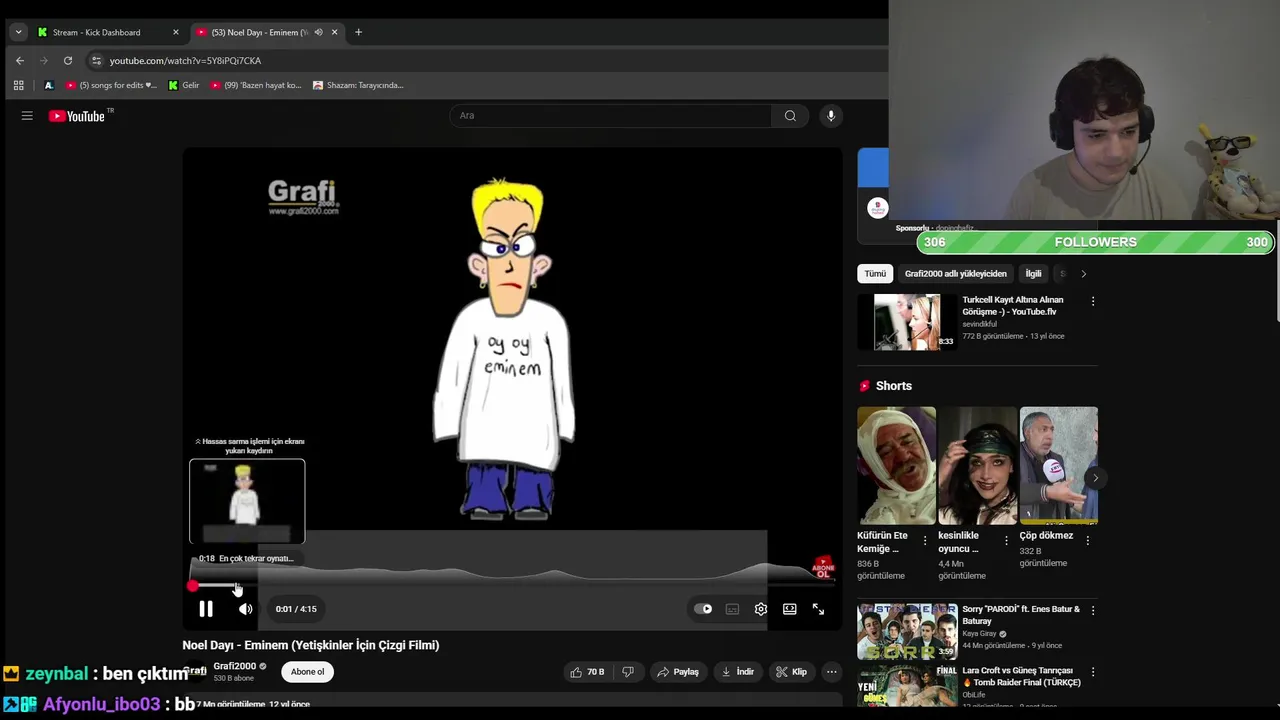This screenshot has width=1280, height=720.
Task: View site information icon in address bar
Action: click(x=95, y=61)
